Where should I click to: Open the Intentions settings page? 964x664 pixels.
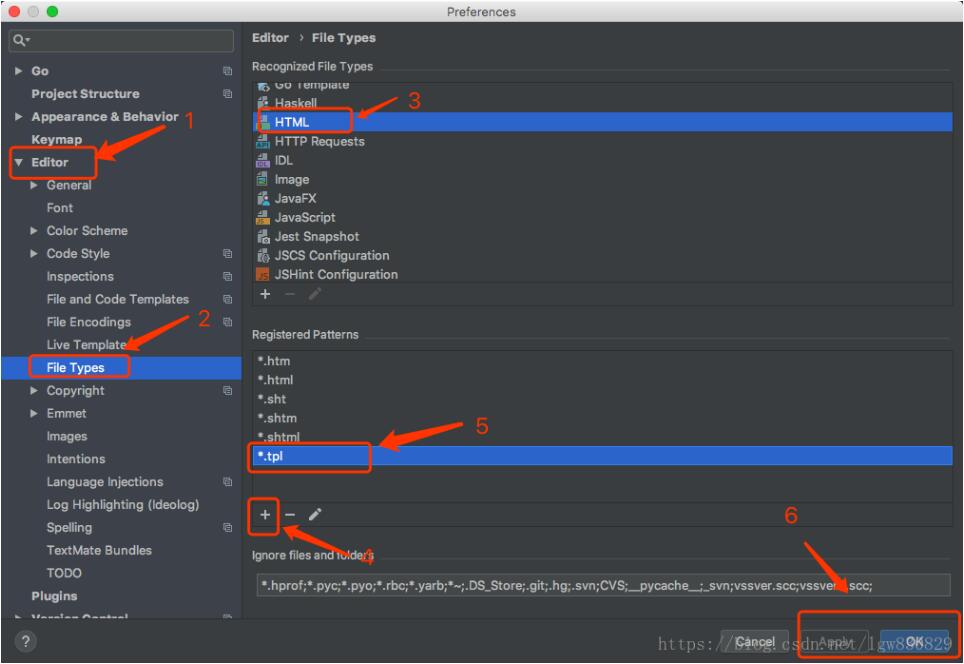click(76, 459)
